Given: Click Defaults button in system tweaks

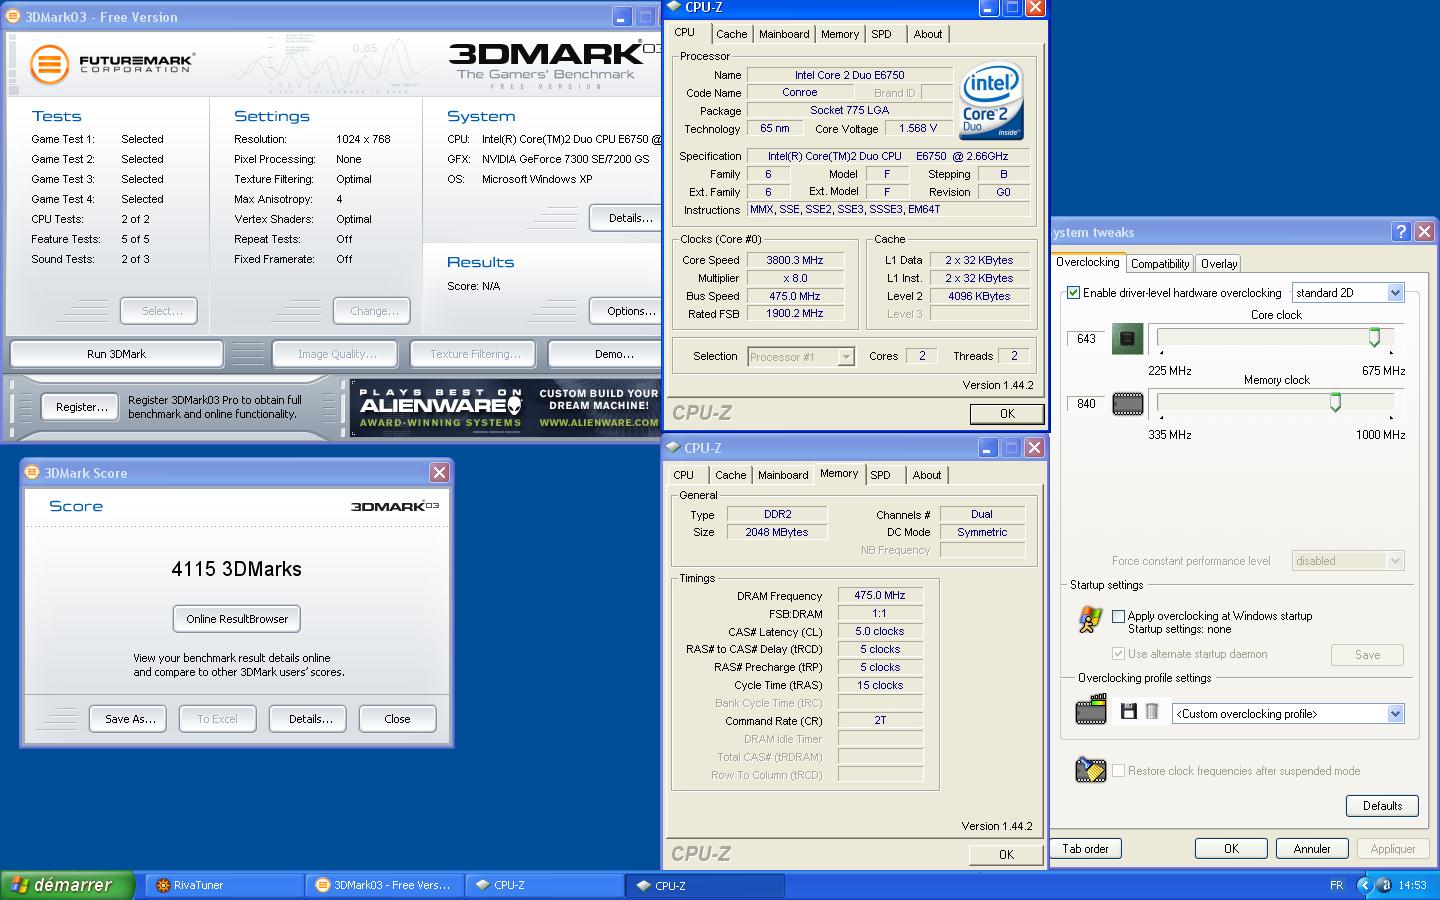Looking at the screenshot, I should pyautogui.click(x=1382, y=806).
